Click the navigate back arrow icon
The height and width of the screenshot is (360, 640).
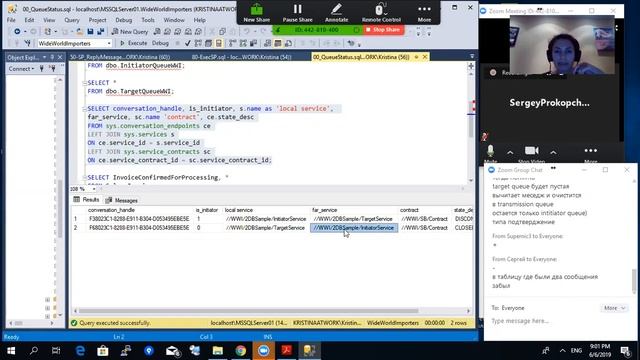point(17,31)
